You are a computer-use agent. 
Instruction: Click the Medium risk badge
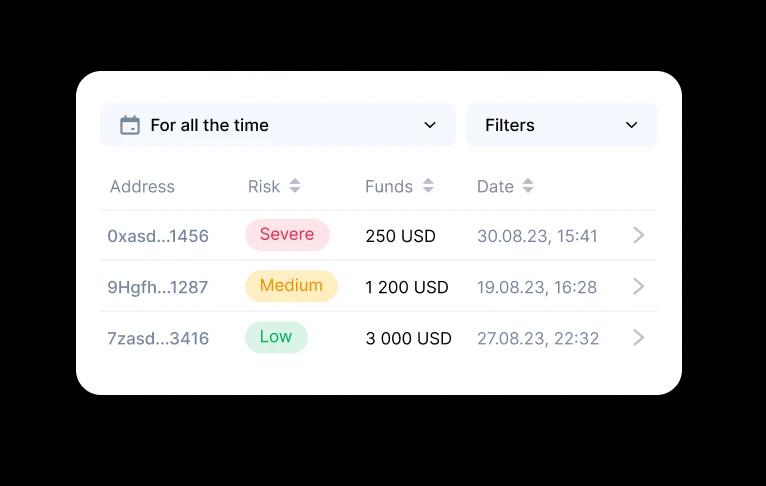click(291, 286)
